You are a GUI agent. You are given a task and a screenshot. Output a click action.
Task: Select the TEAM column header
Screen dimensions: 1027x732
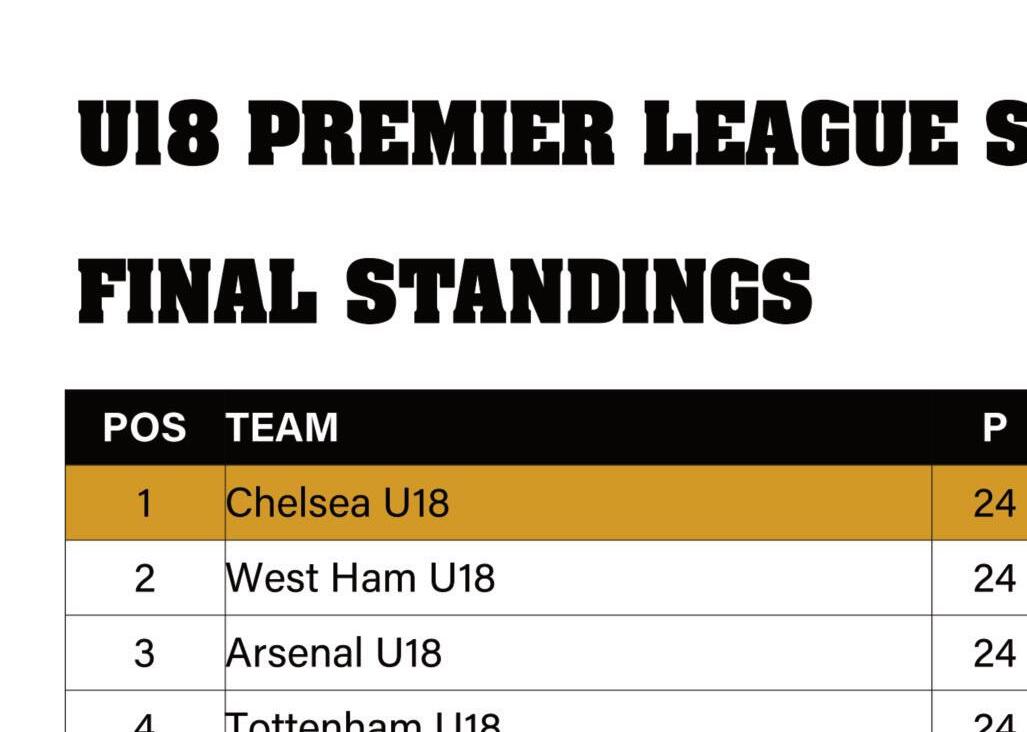[282, 428]
